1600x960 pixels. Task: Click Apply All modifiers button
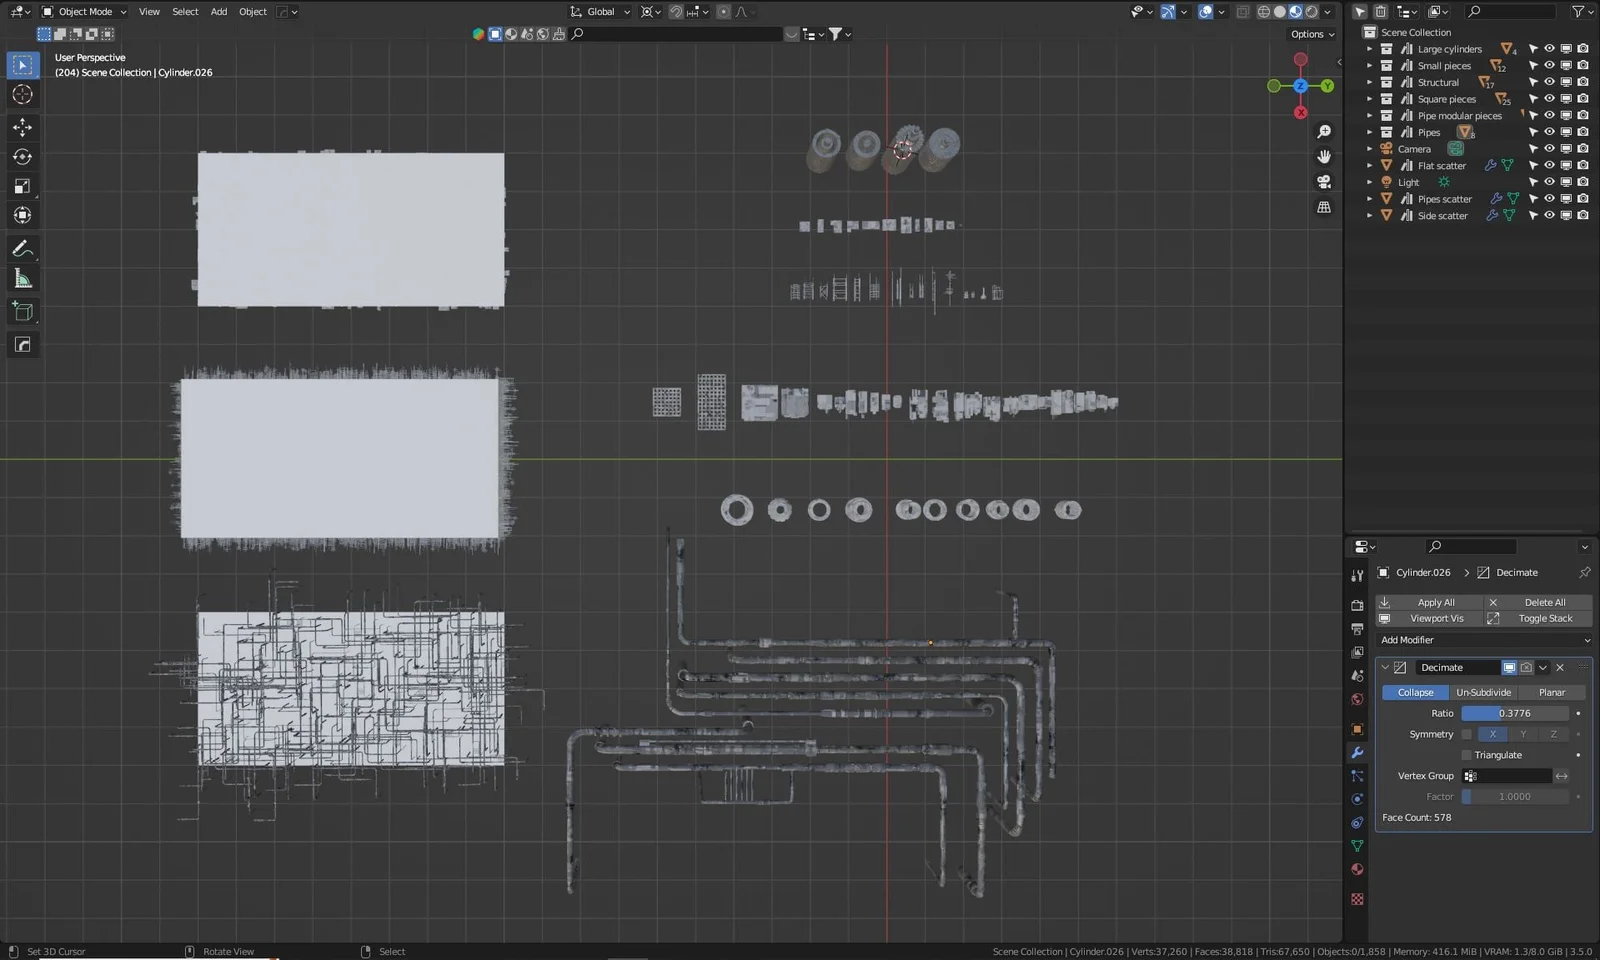click(1436, 602)
